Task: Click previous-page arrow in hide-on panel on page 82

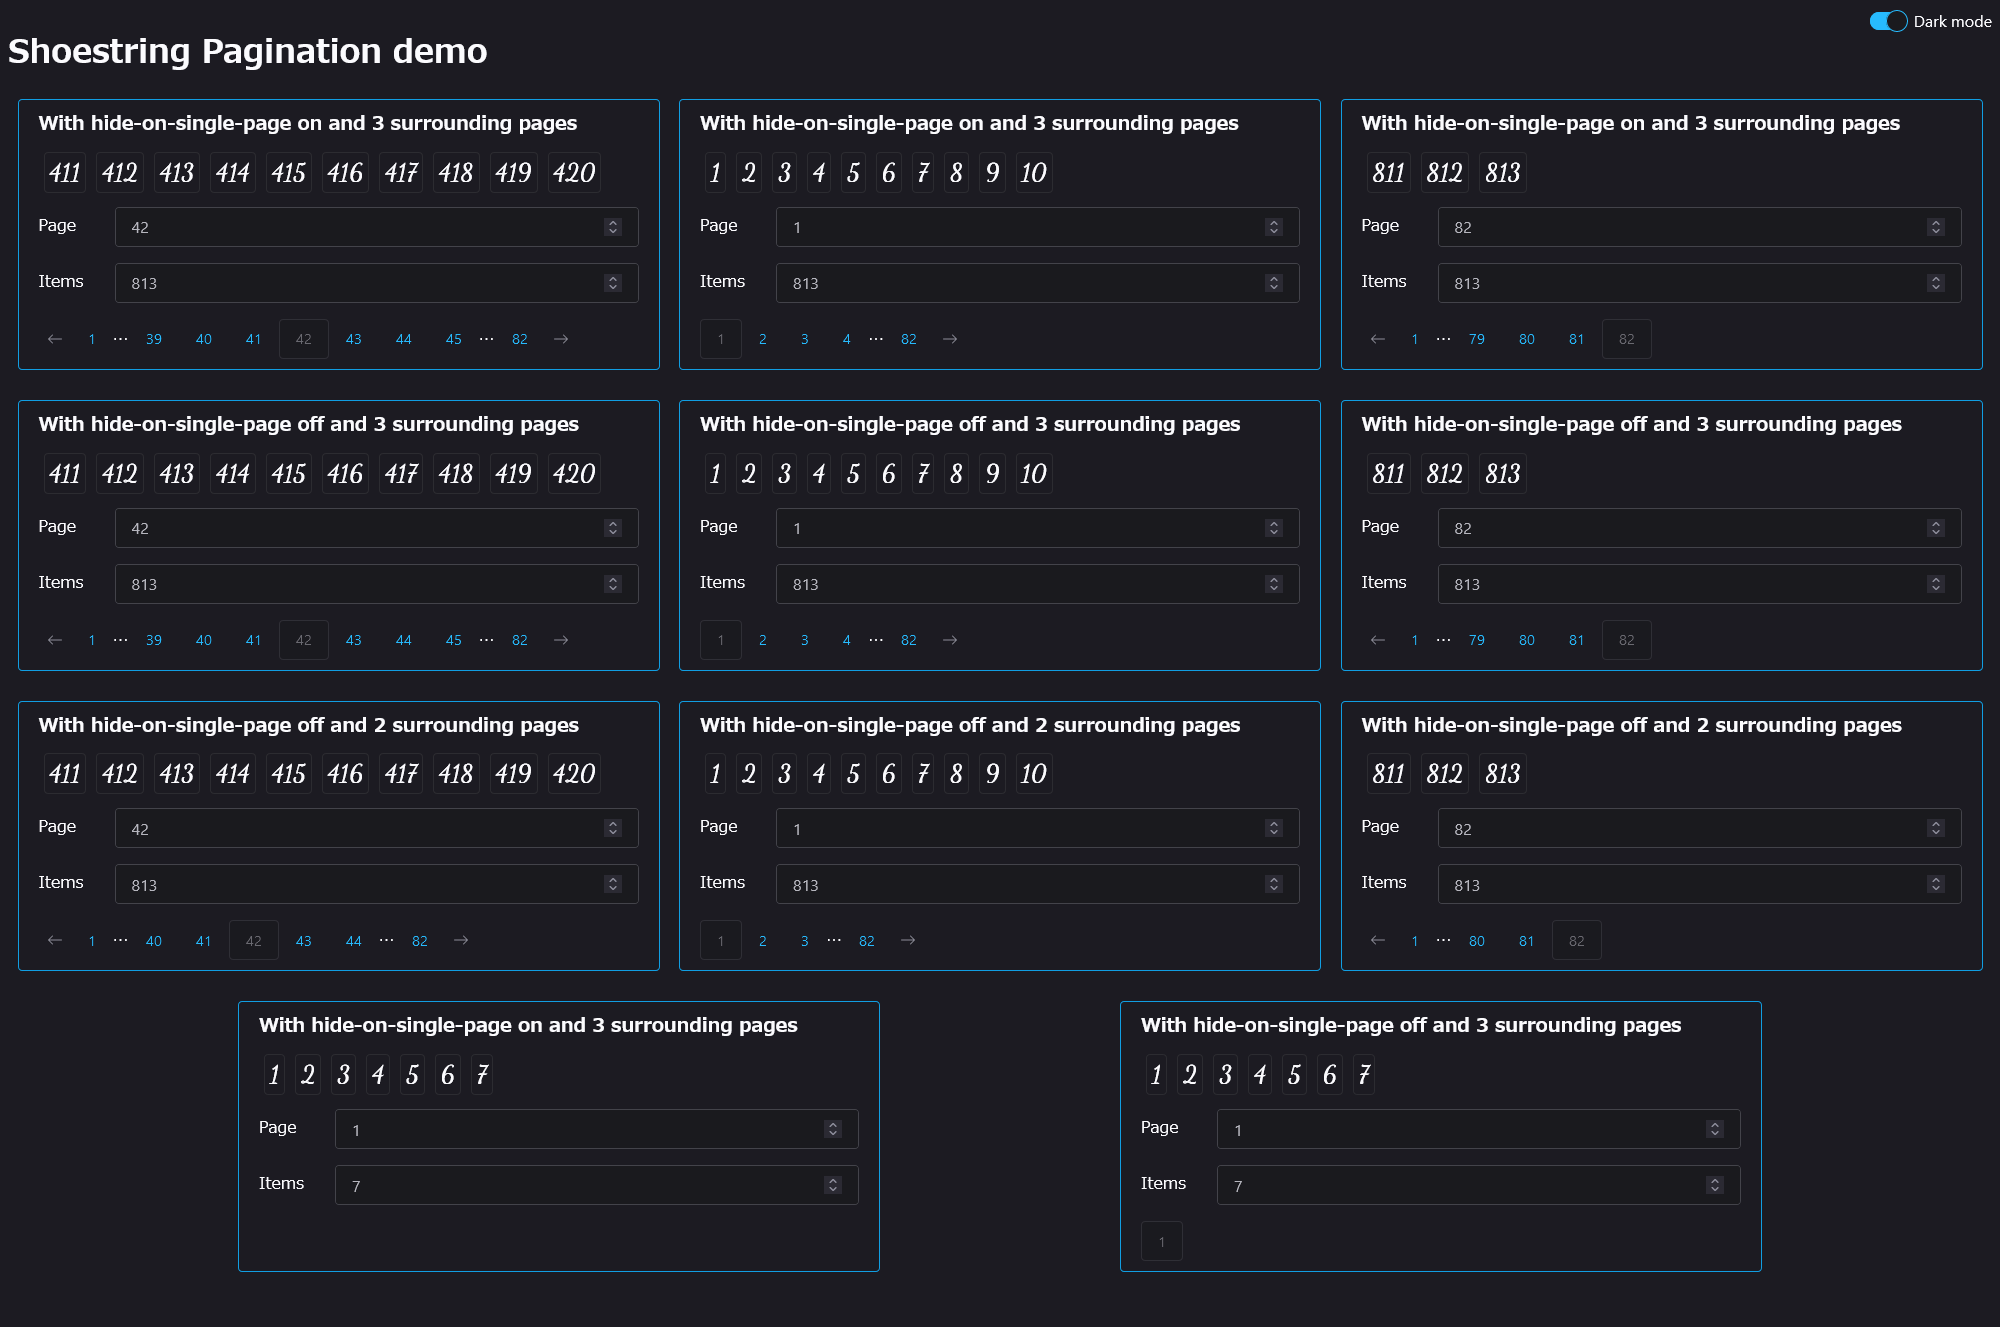Action: tap(1378, 339)
